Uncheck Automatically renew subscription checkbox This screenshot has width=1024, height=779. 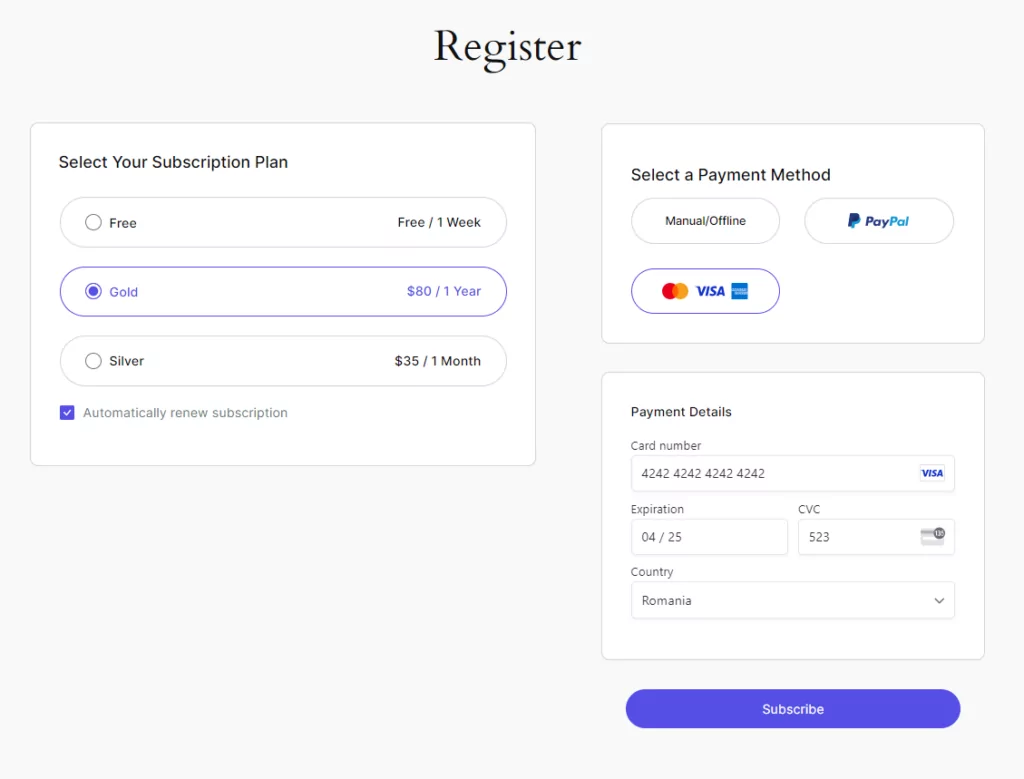pos(67,413)
